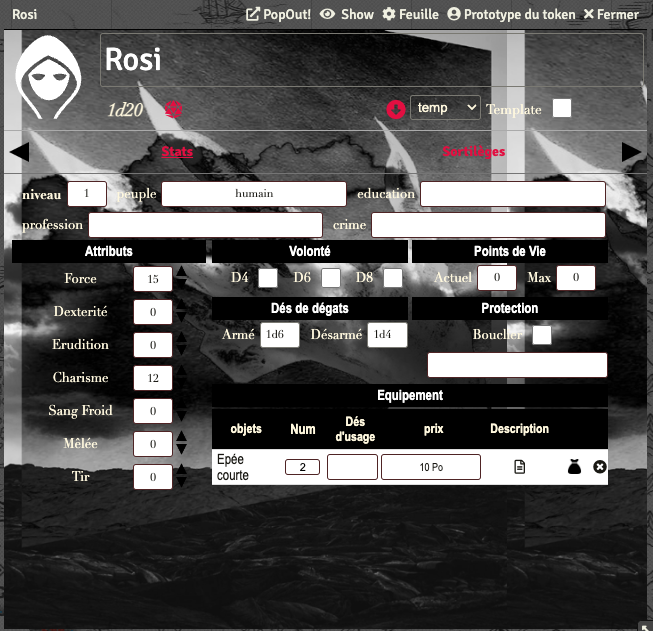Click the Max hit points field
653x631 pixels.
(x=576, y=278)
